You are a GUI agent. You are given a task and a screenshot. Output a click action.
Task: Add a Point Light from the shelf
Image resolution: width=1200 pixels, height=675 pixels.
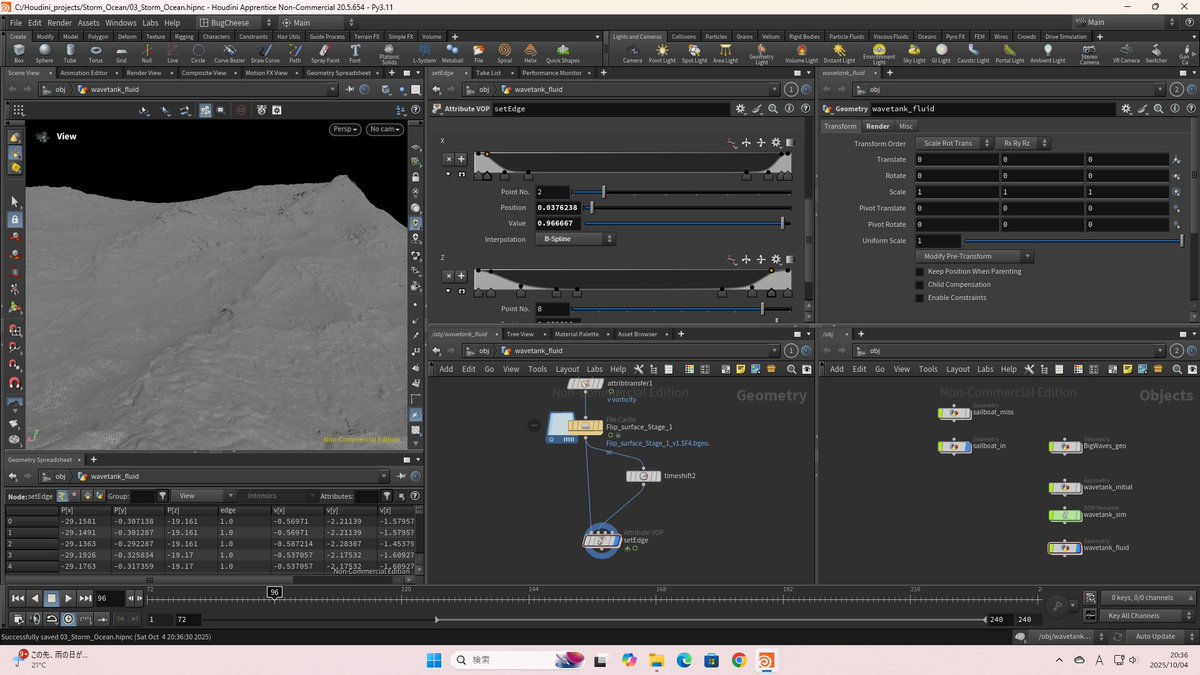662,52
